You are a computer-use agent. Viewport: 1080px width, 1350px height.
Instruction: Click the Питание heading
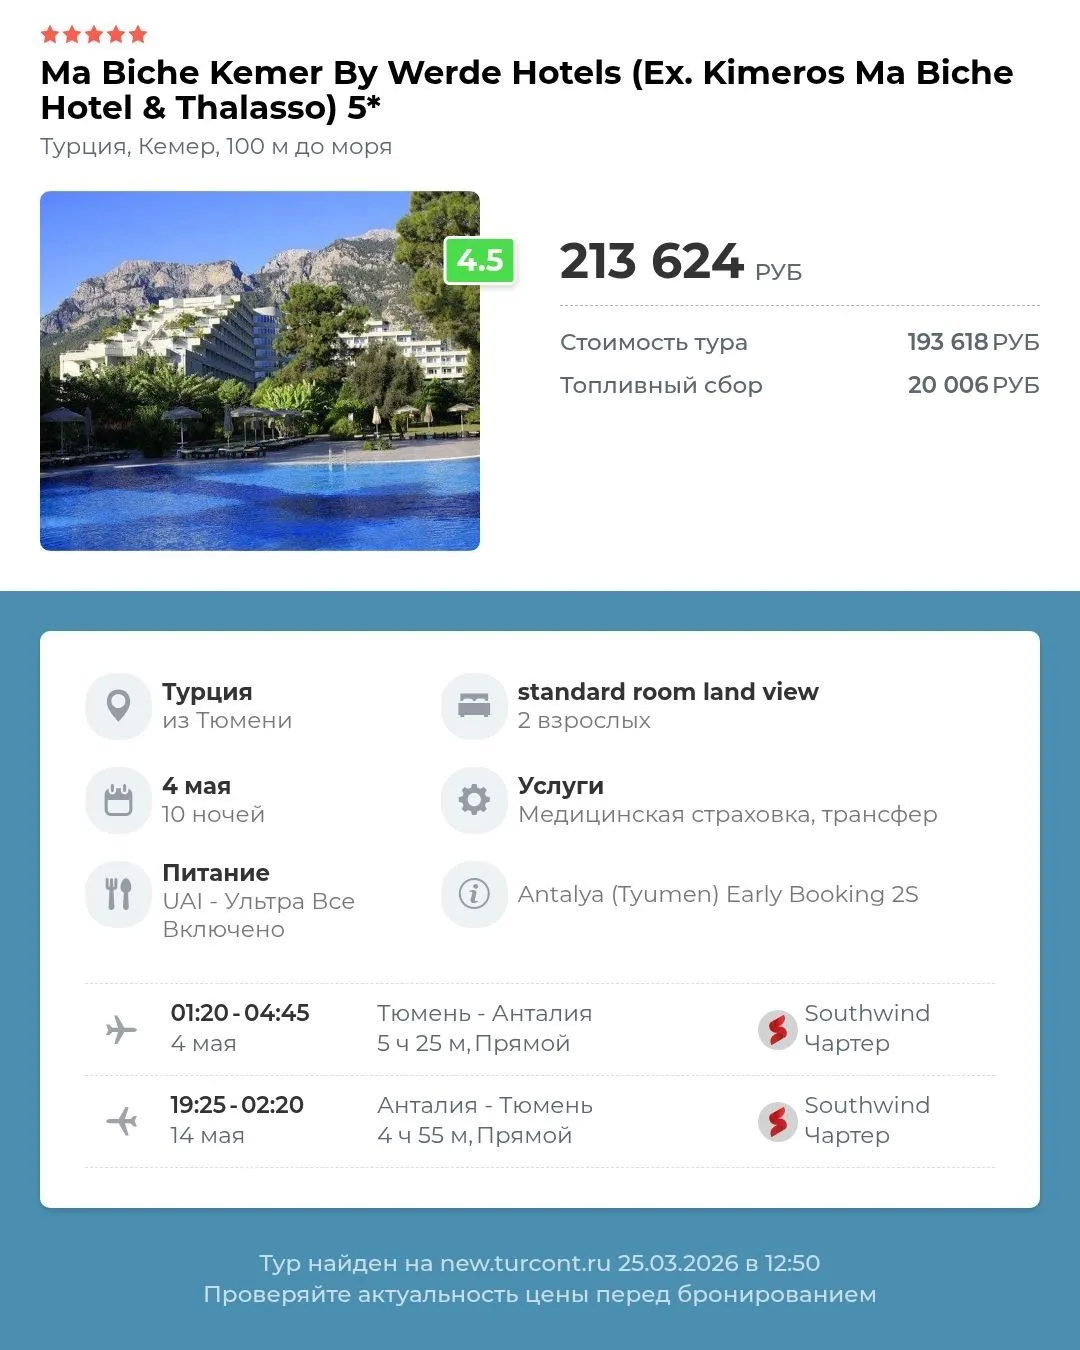(216, 872)
